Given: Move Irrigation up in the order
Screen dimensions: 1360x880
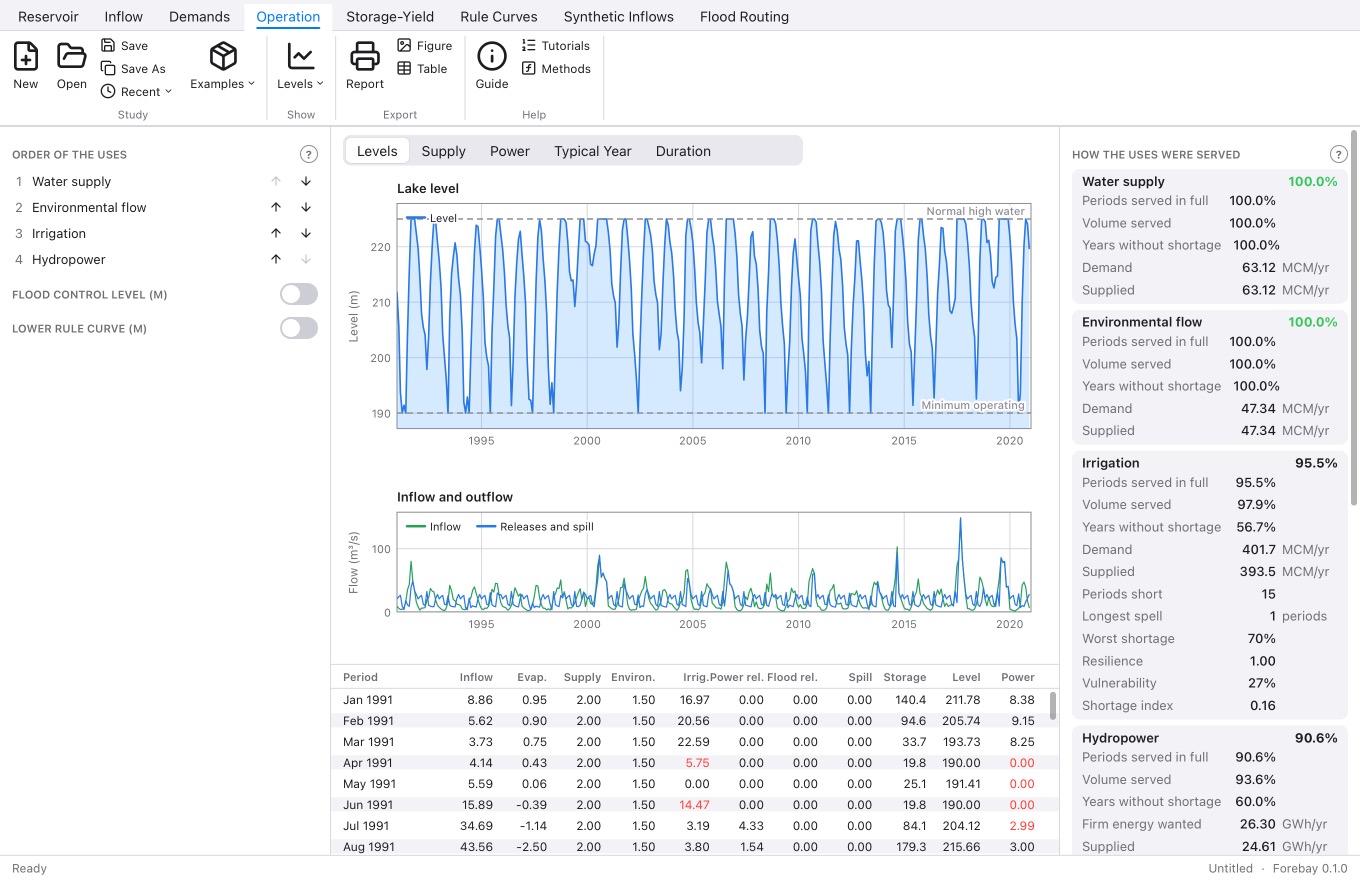Looking at the screenshot, I should [276, 234].
